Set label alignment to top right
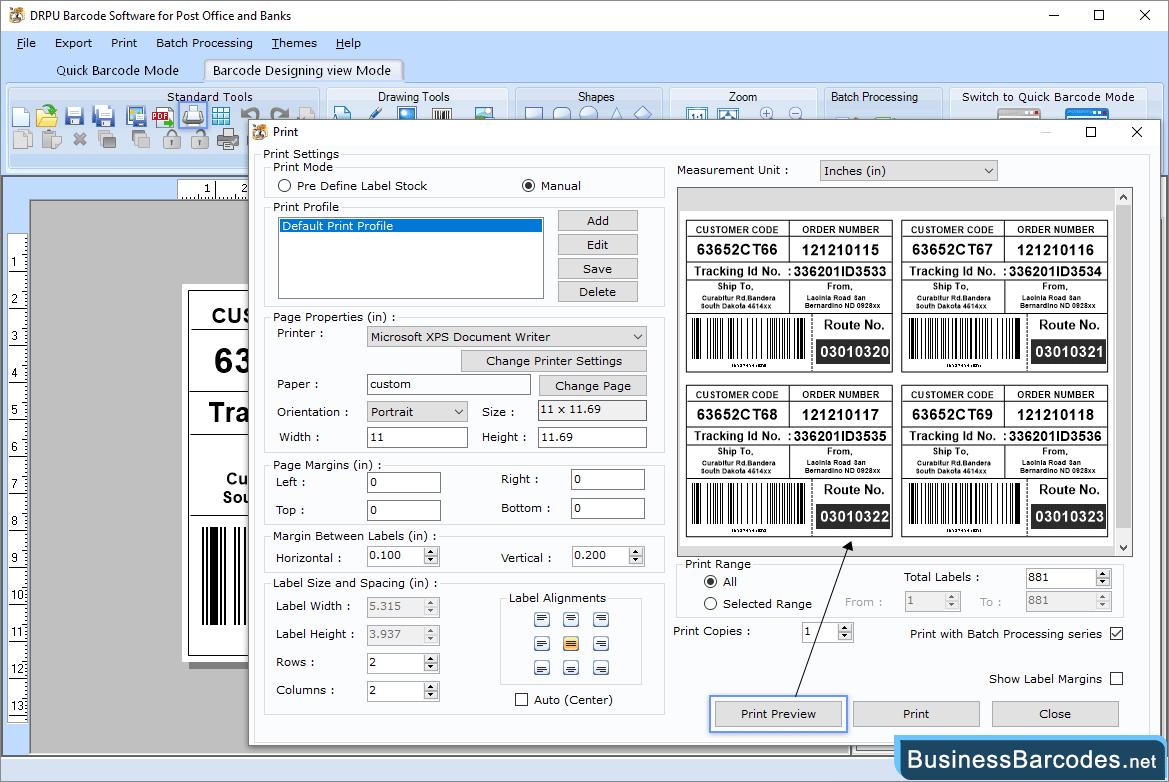 [x=601, y=619]
